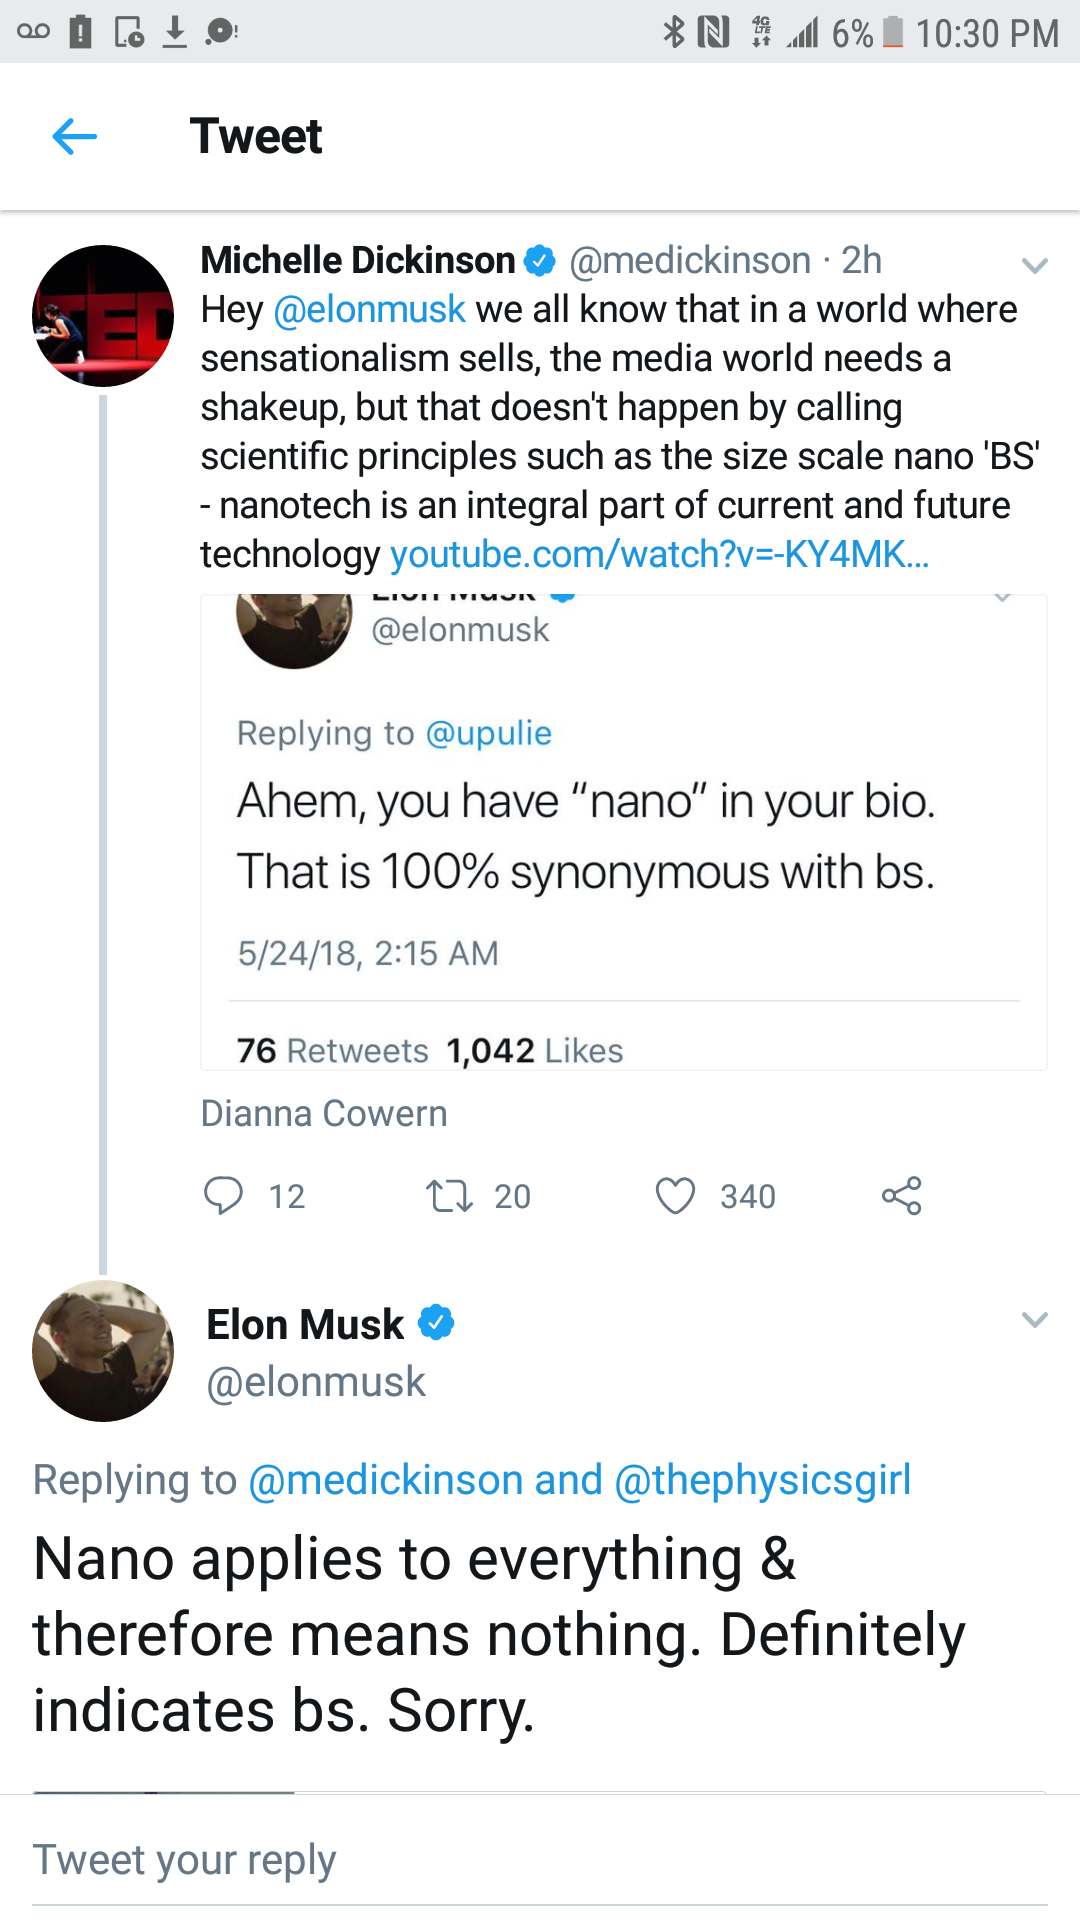Open the @elonmusk mention in Michelle's tweet
The image size is (1080, 1920).
click(369, 310)
